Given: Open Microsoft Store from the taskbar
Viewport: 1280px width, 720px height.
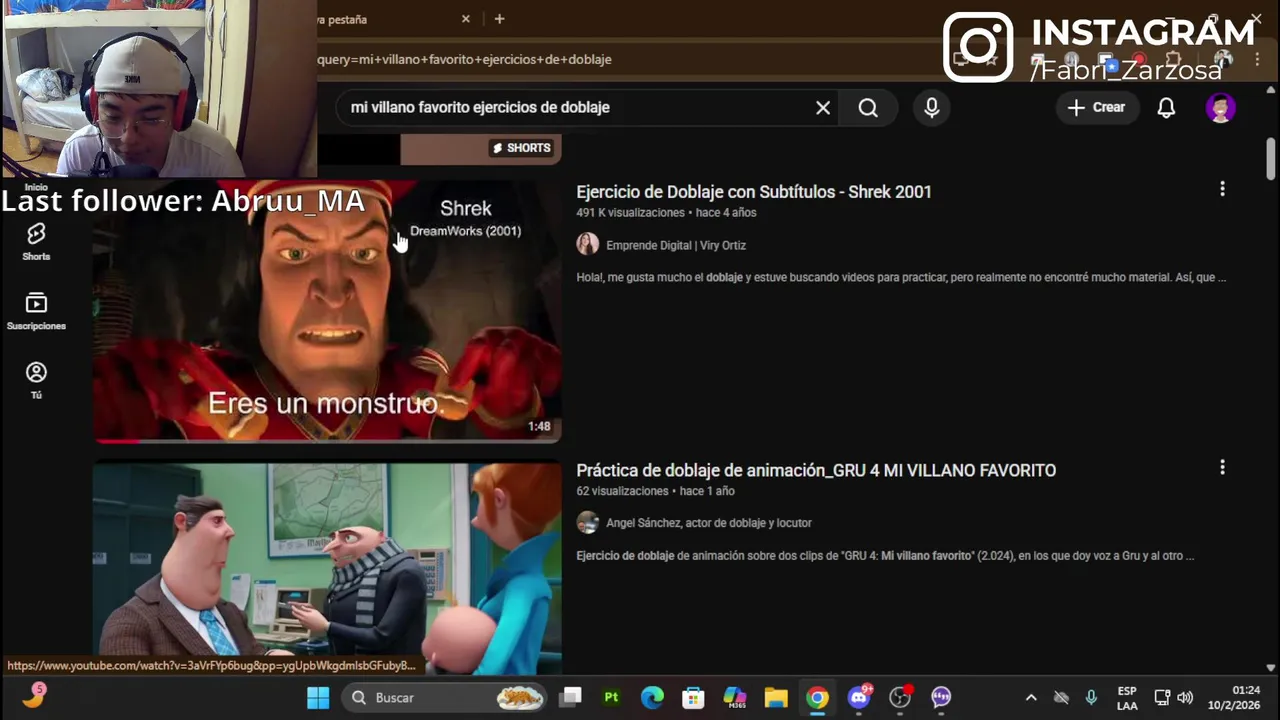Looking at the screenshot, I should coord(693,697).
